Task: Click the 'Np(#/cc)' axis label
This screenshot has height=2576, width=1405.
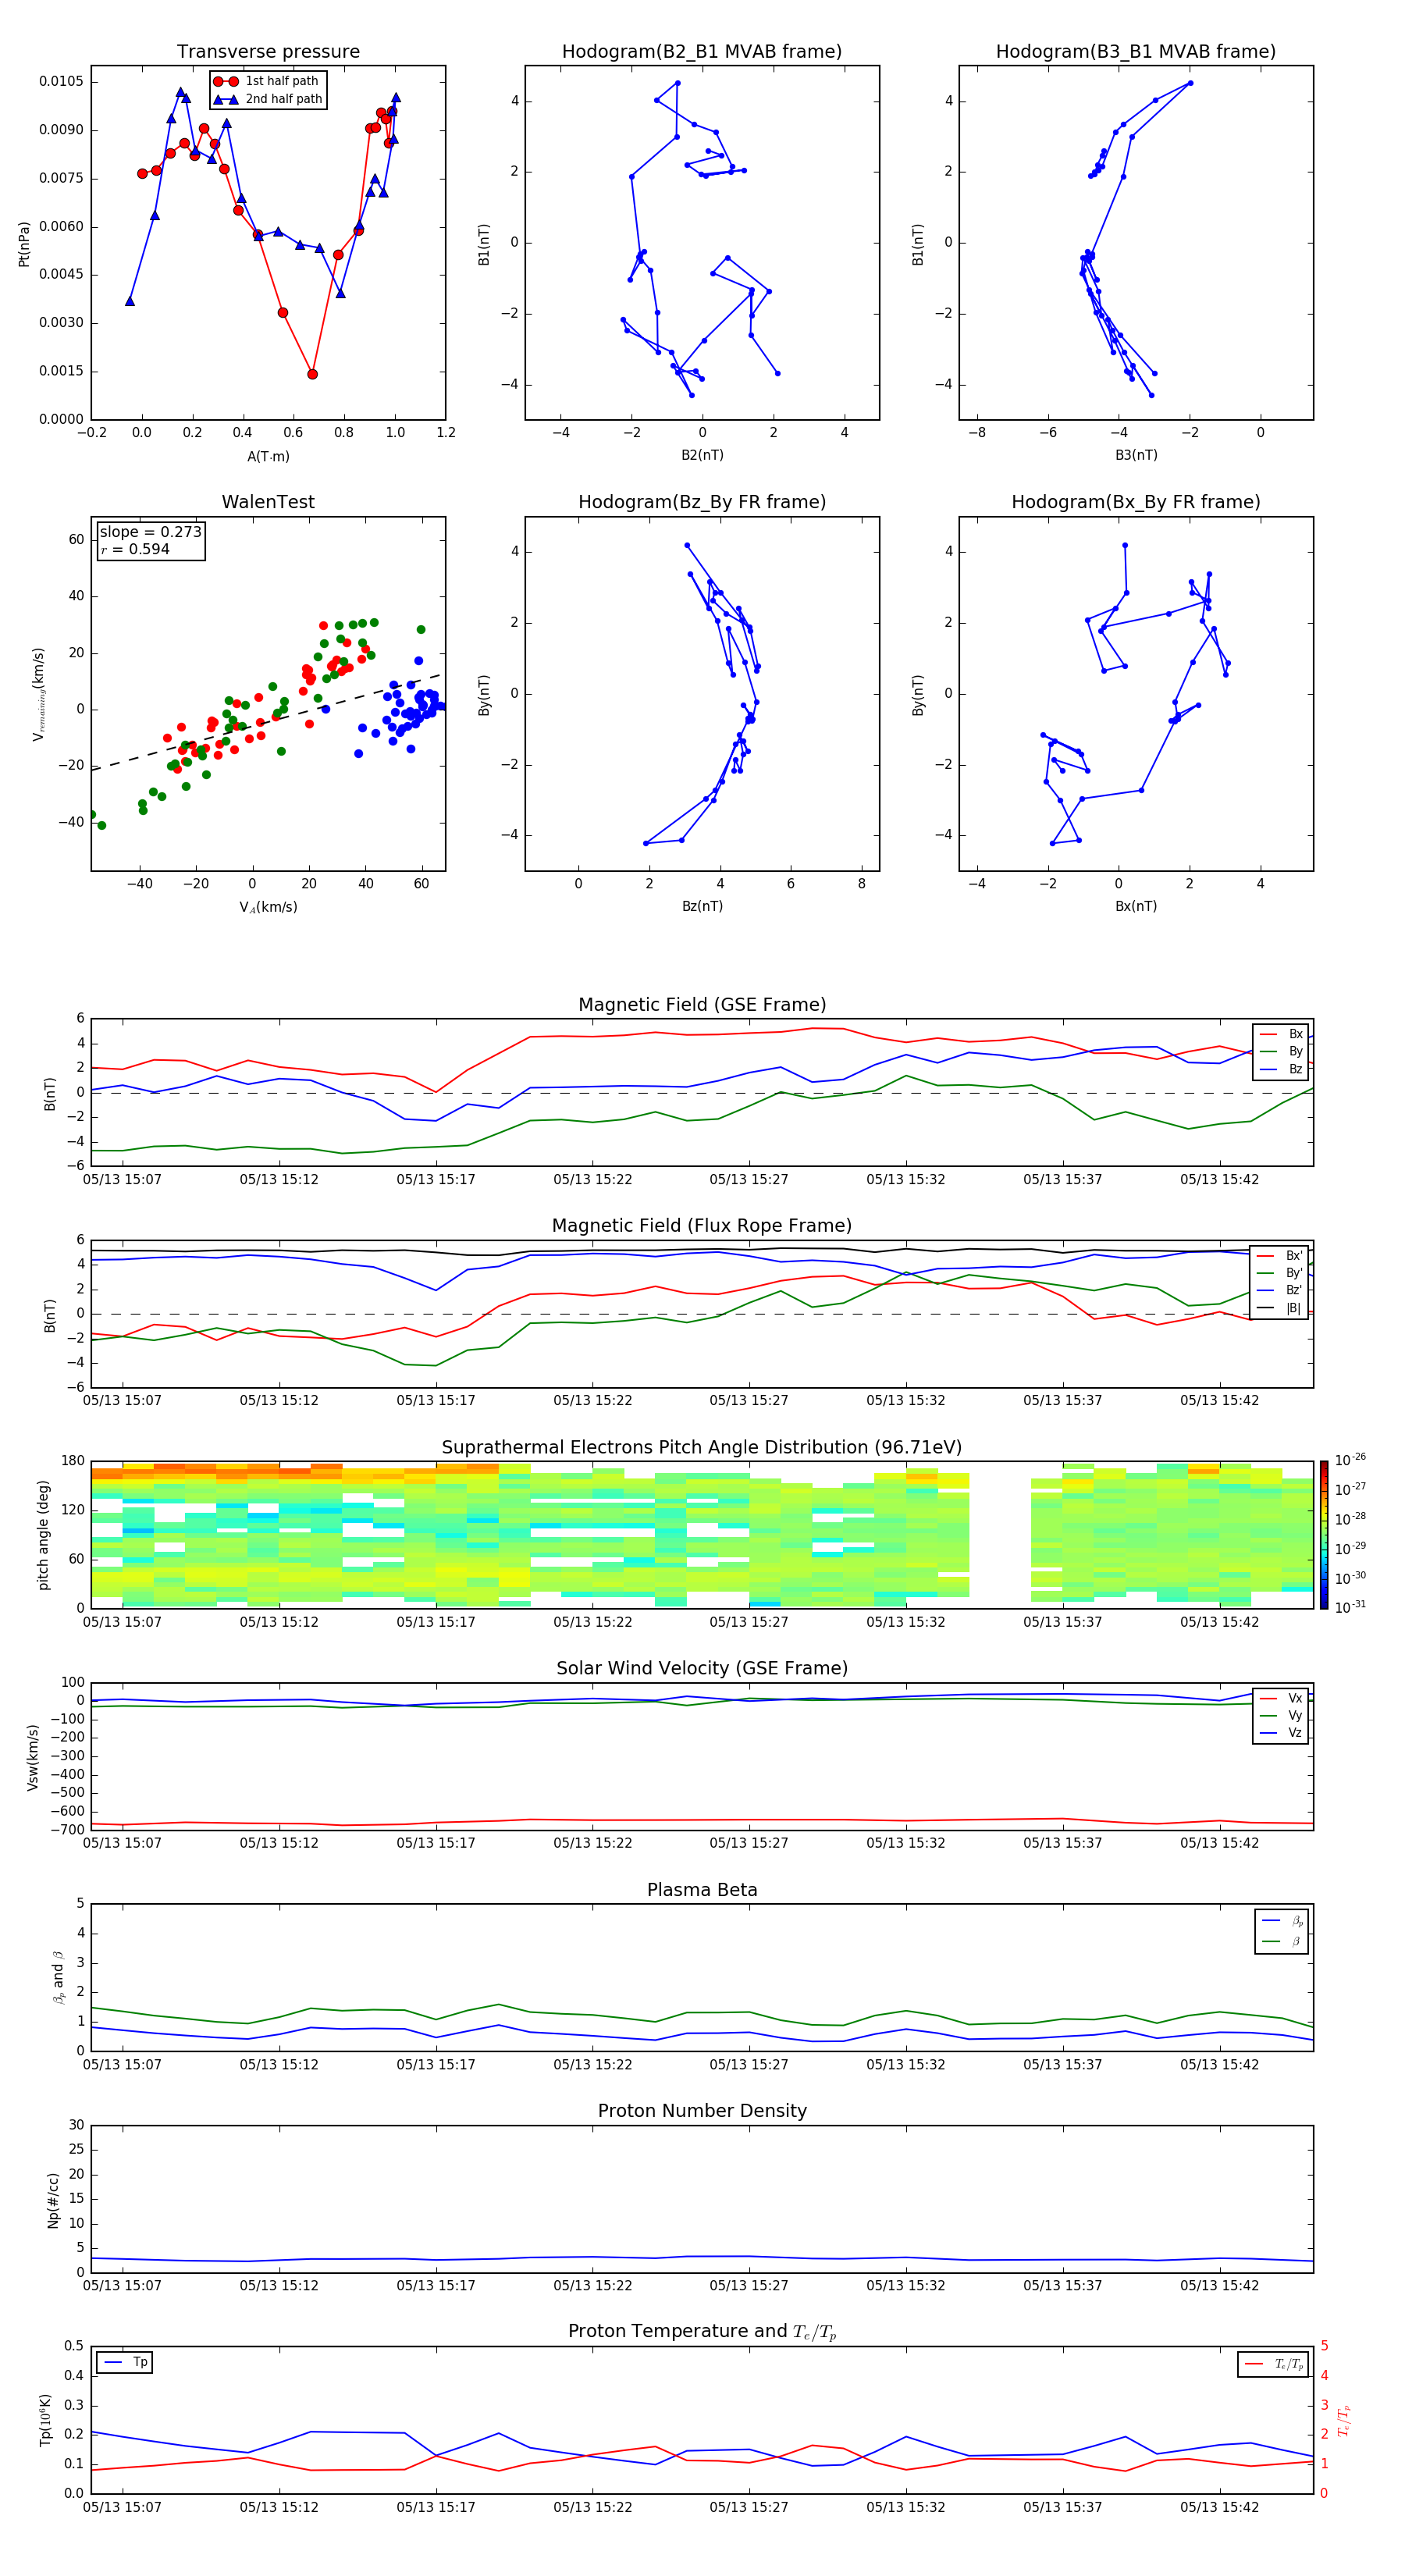Action: pyautogui.click(x=53, y=2199)
